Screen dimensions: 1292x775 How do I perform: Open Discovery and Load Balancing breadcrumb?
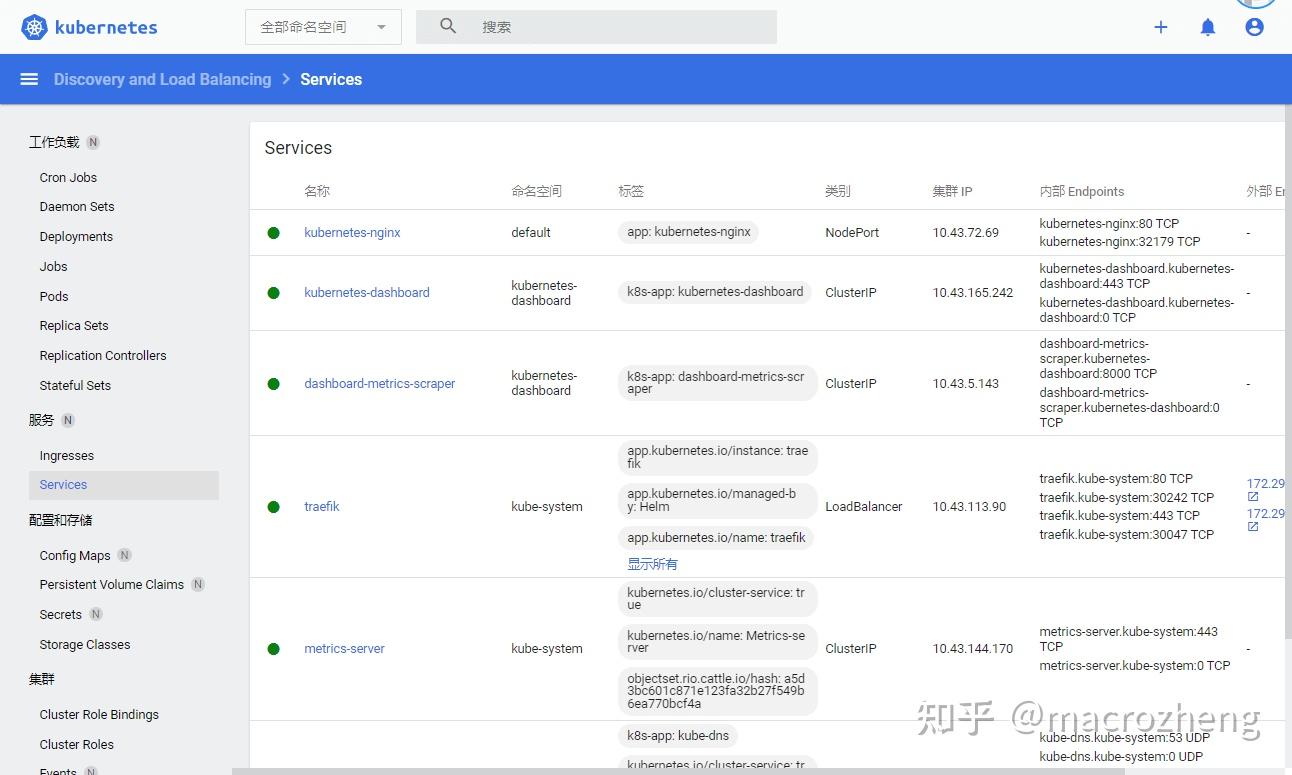162,79
